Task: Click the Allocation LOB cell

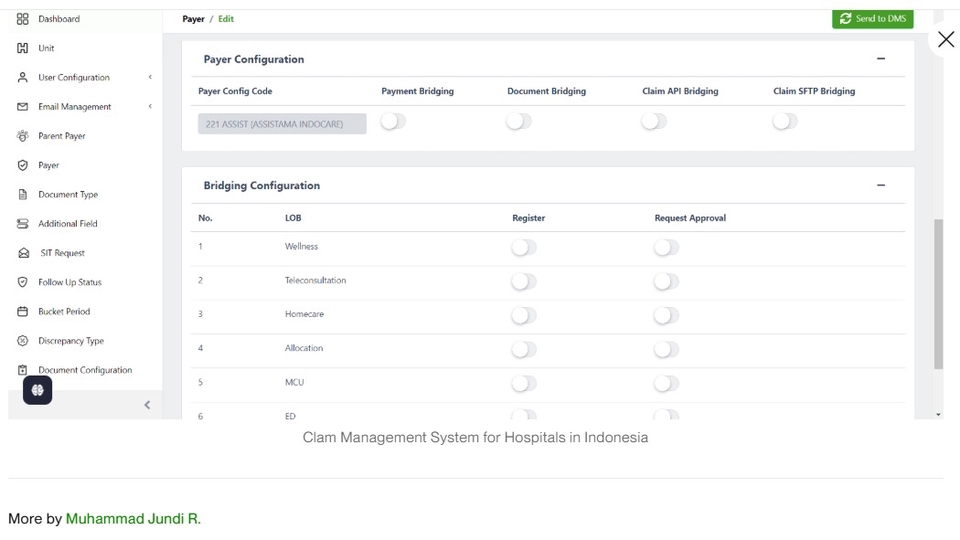Action: [304, 348]
